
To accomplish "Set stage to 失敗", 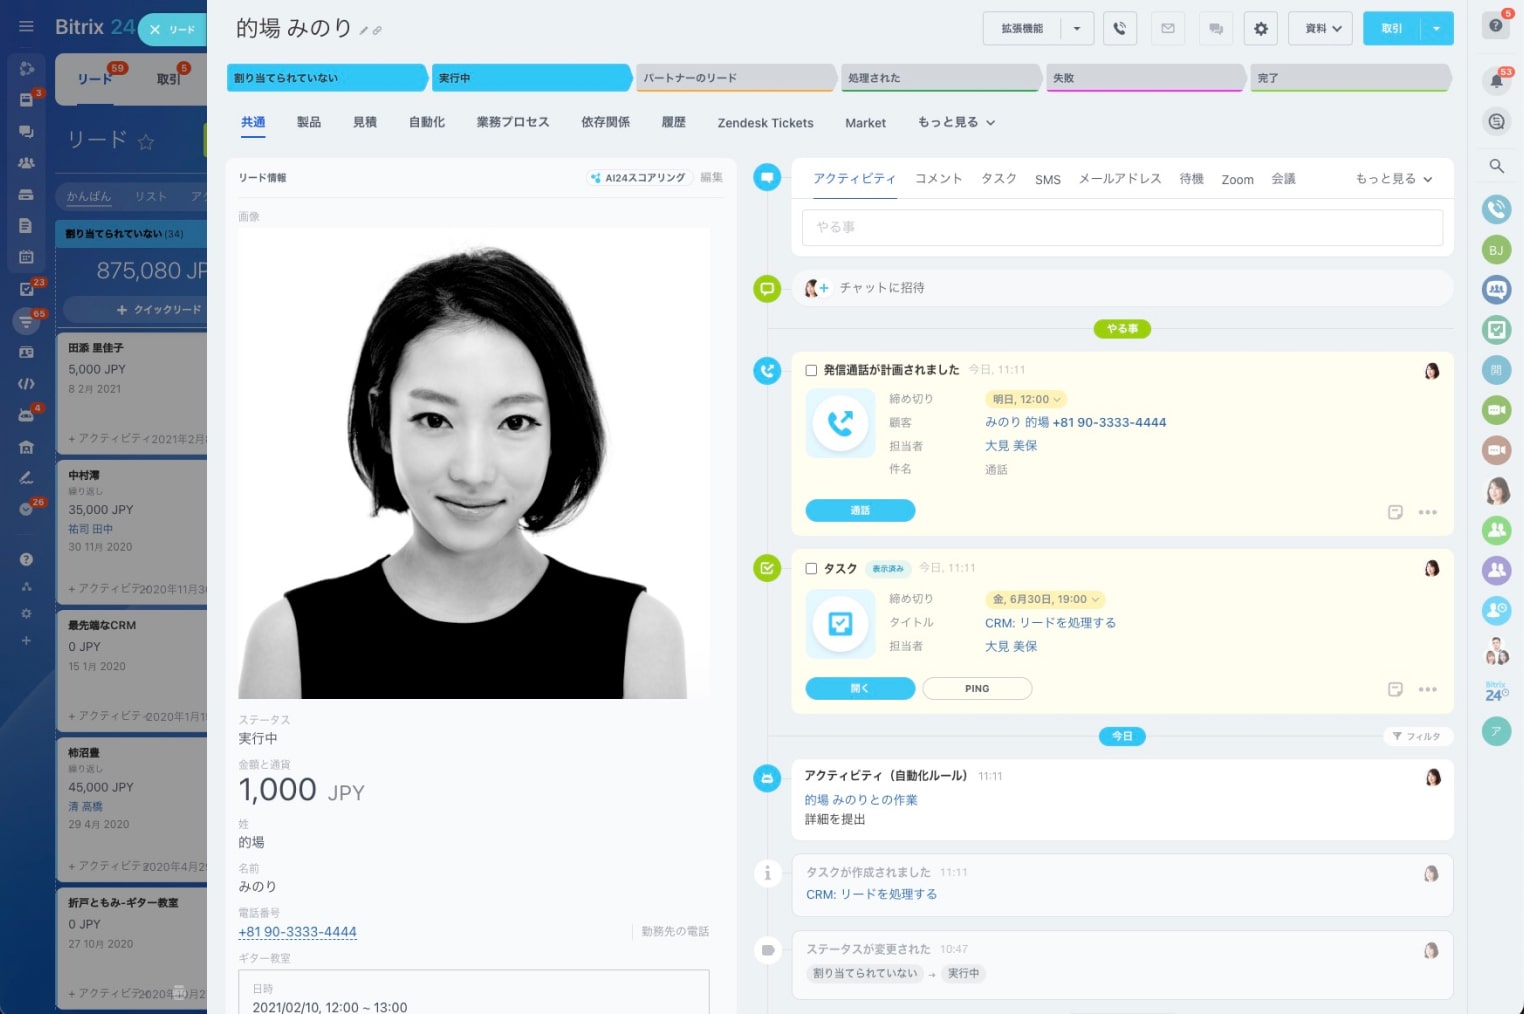I will [x=1145, y=78].
